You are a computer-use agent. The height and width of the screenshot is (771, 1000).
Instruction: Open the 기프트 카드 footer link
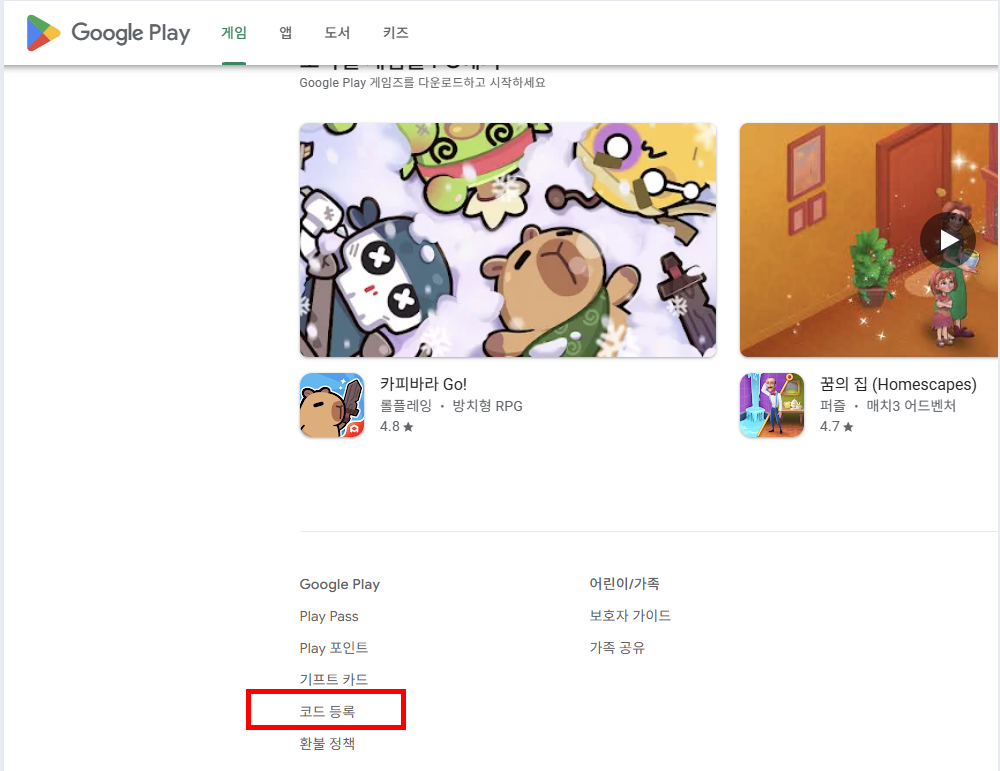click(x=334, y=679)
